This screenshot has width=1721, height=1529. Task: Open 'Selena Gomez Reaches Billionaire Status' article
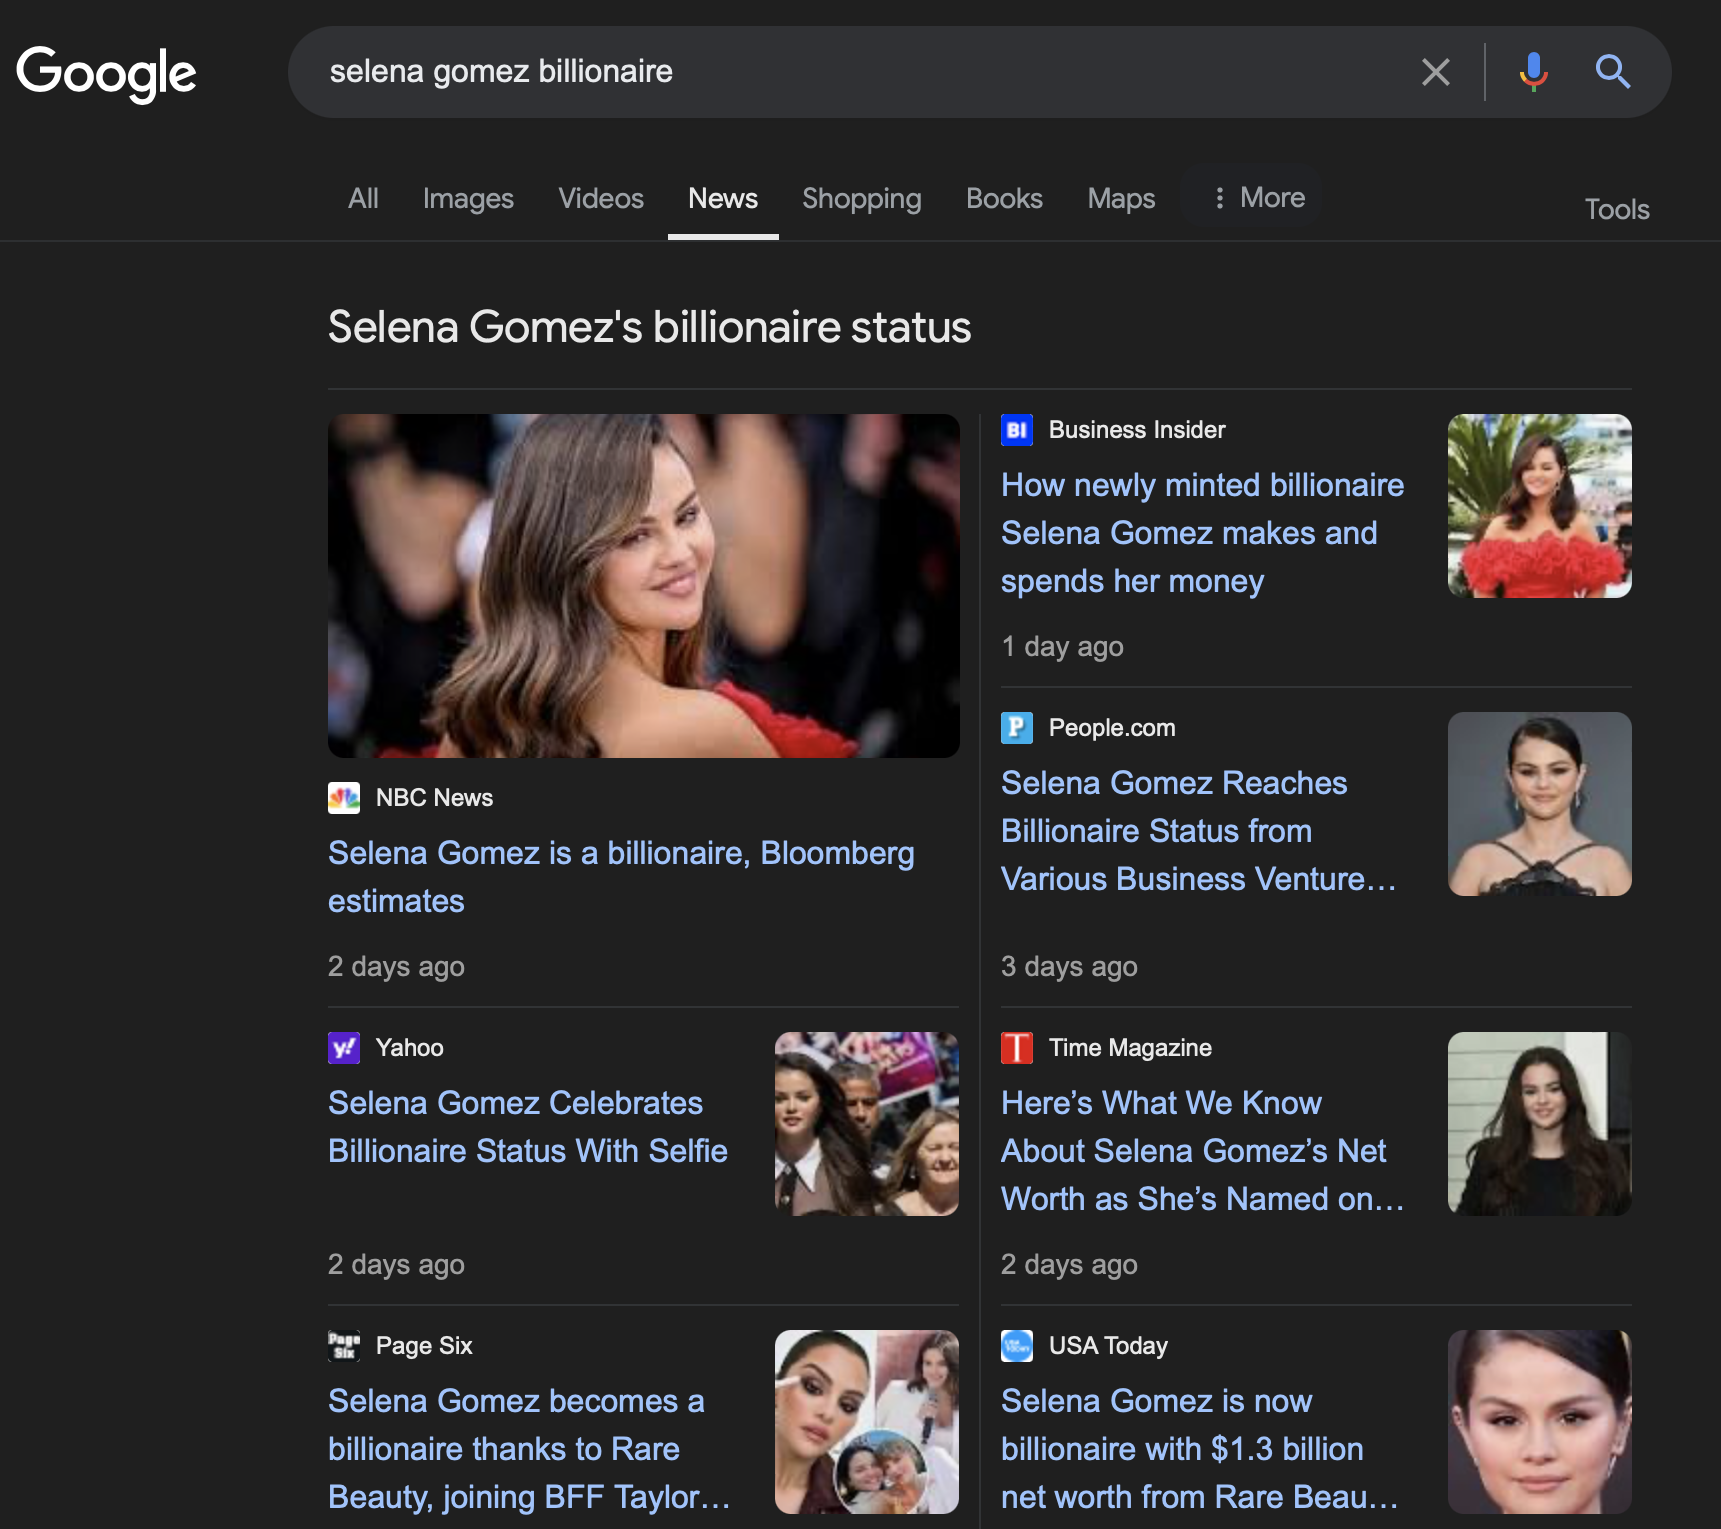(1199, 831)
